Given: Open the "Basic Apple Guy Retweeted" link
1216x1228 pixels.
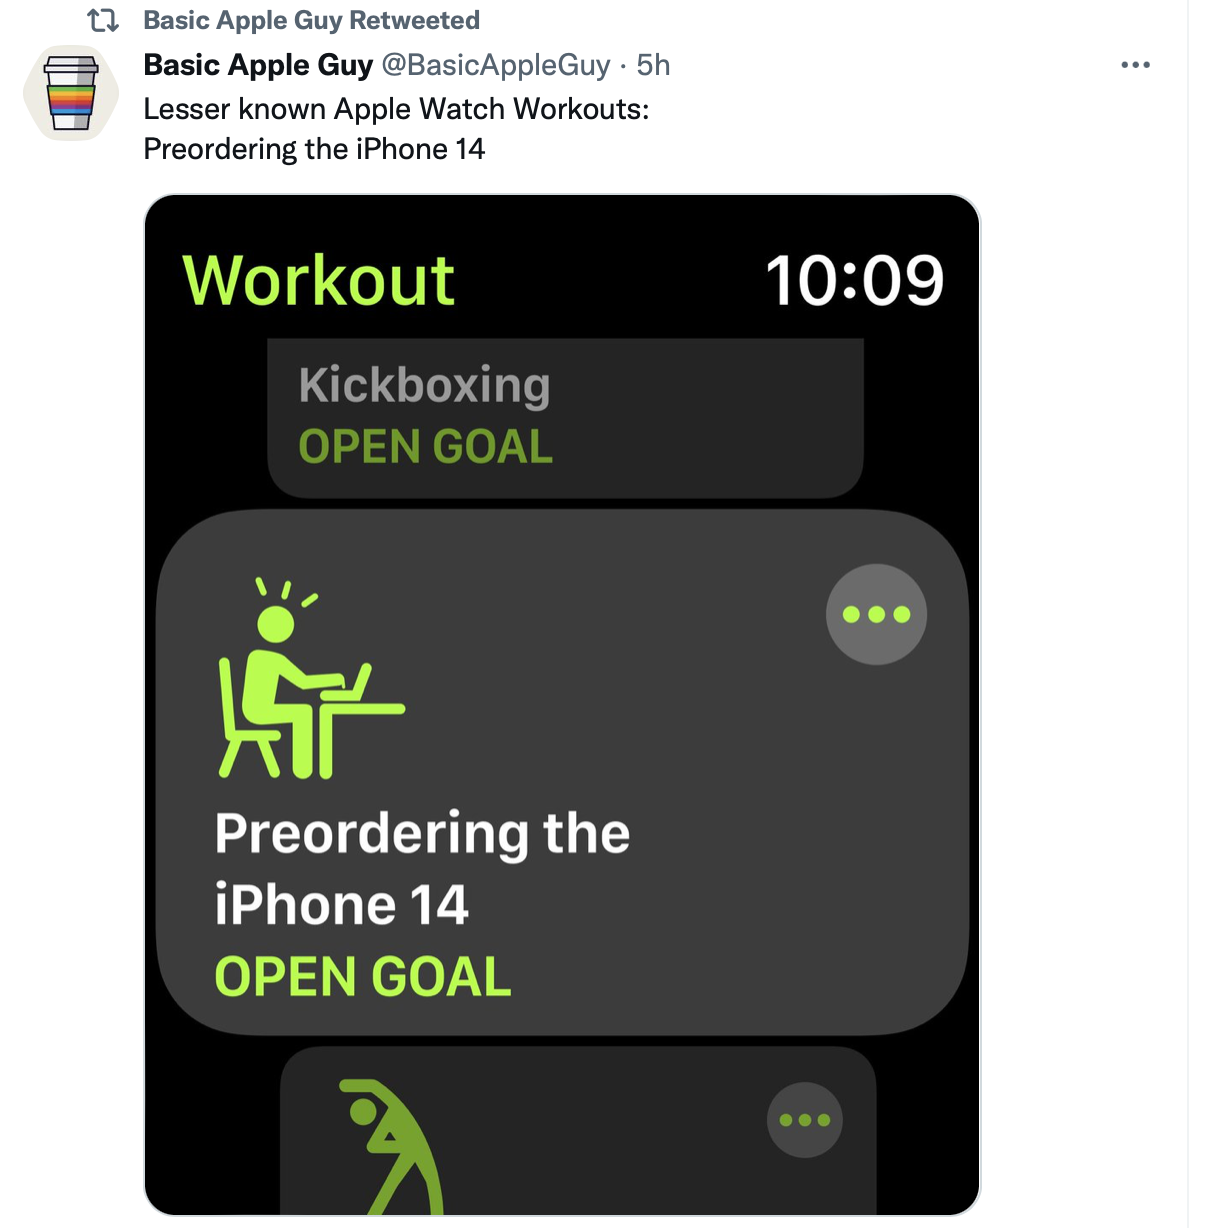Looking at the screenshot, I should [x=311, y=20].
